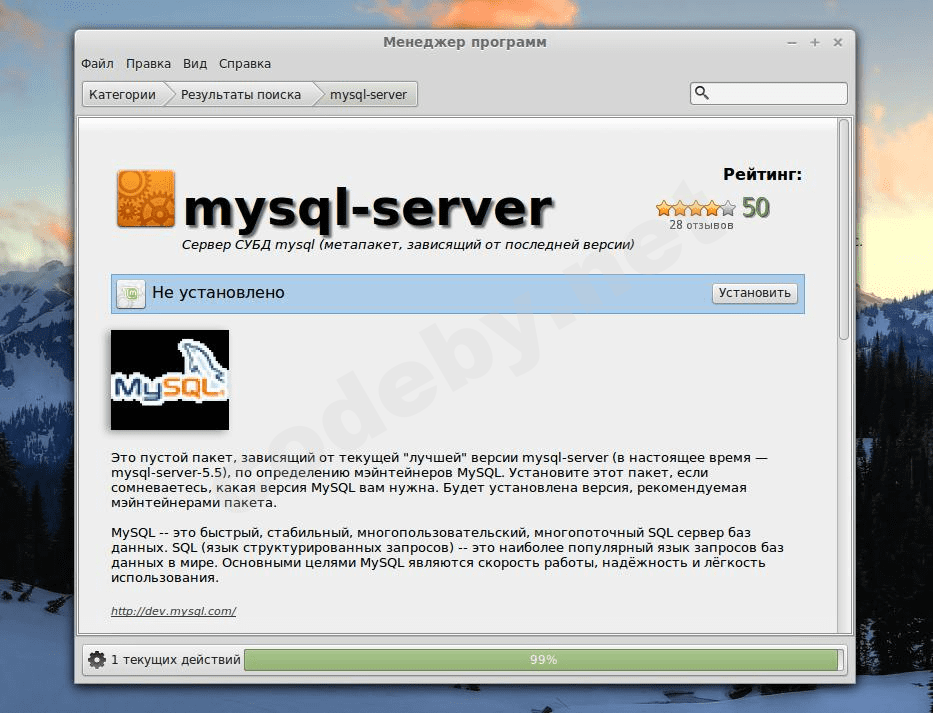Click the mysql-server package title

[x=368, y=209]
